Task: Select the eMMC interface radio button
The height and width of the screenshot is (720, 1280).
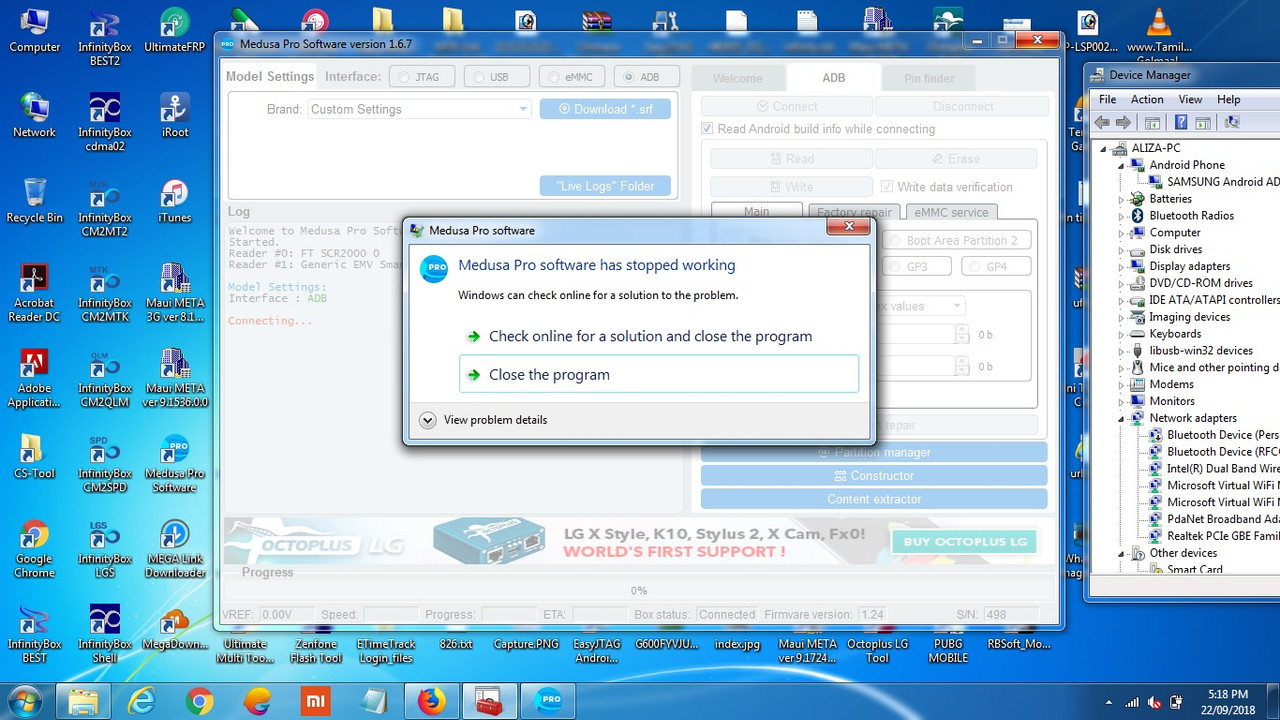Action: [571, 77]
